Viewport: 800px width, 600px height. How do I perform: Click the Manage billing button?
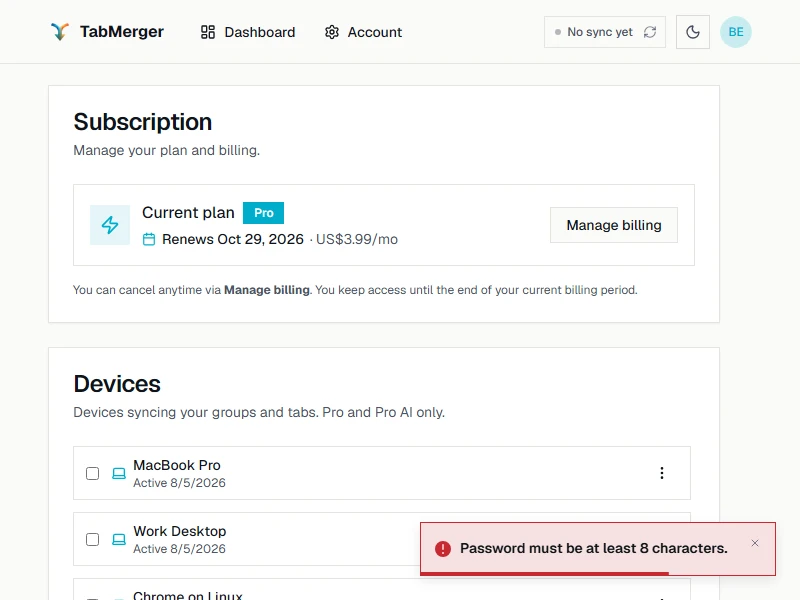tap(614, 225)
